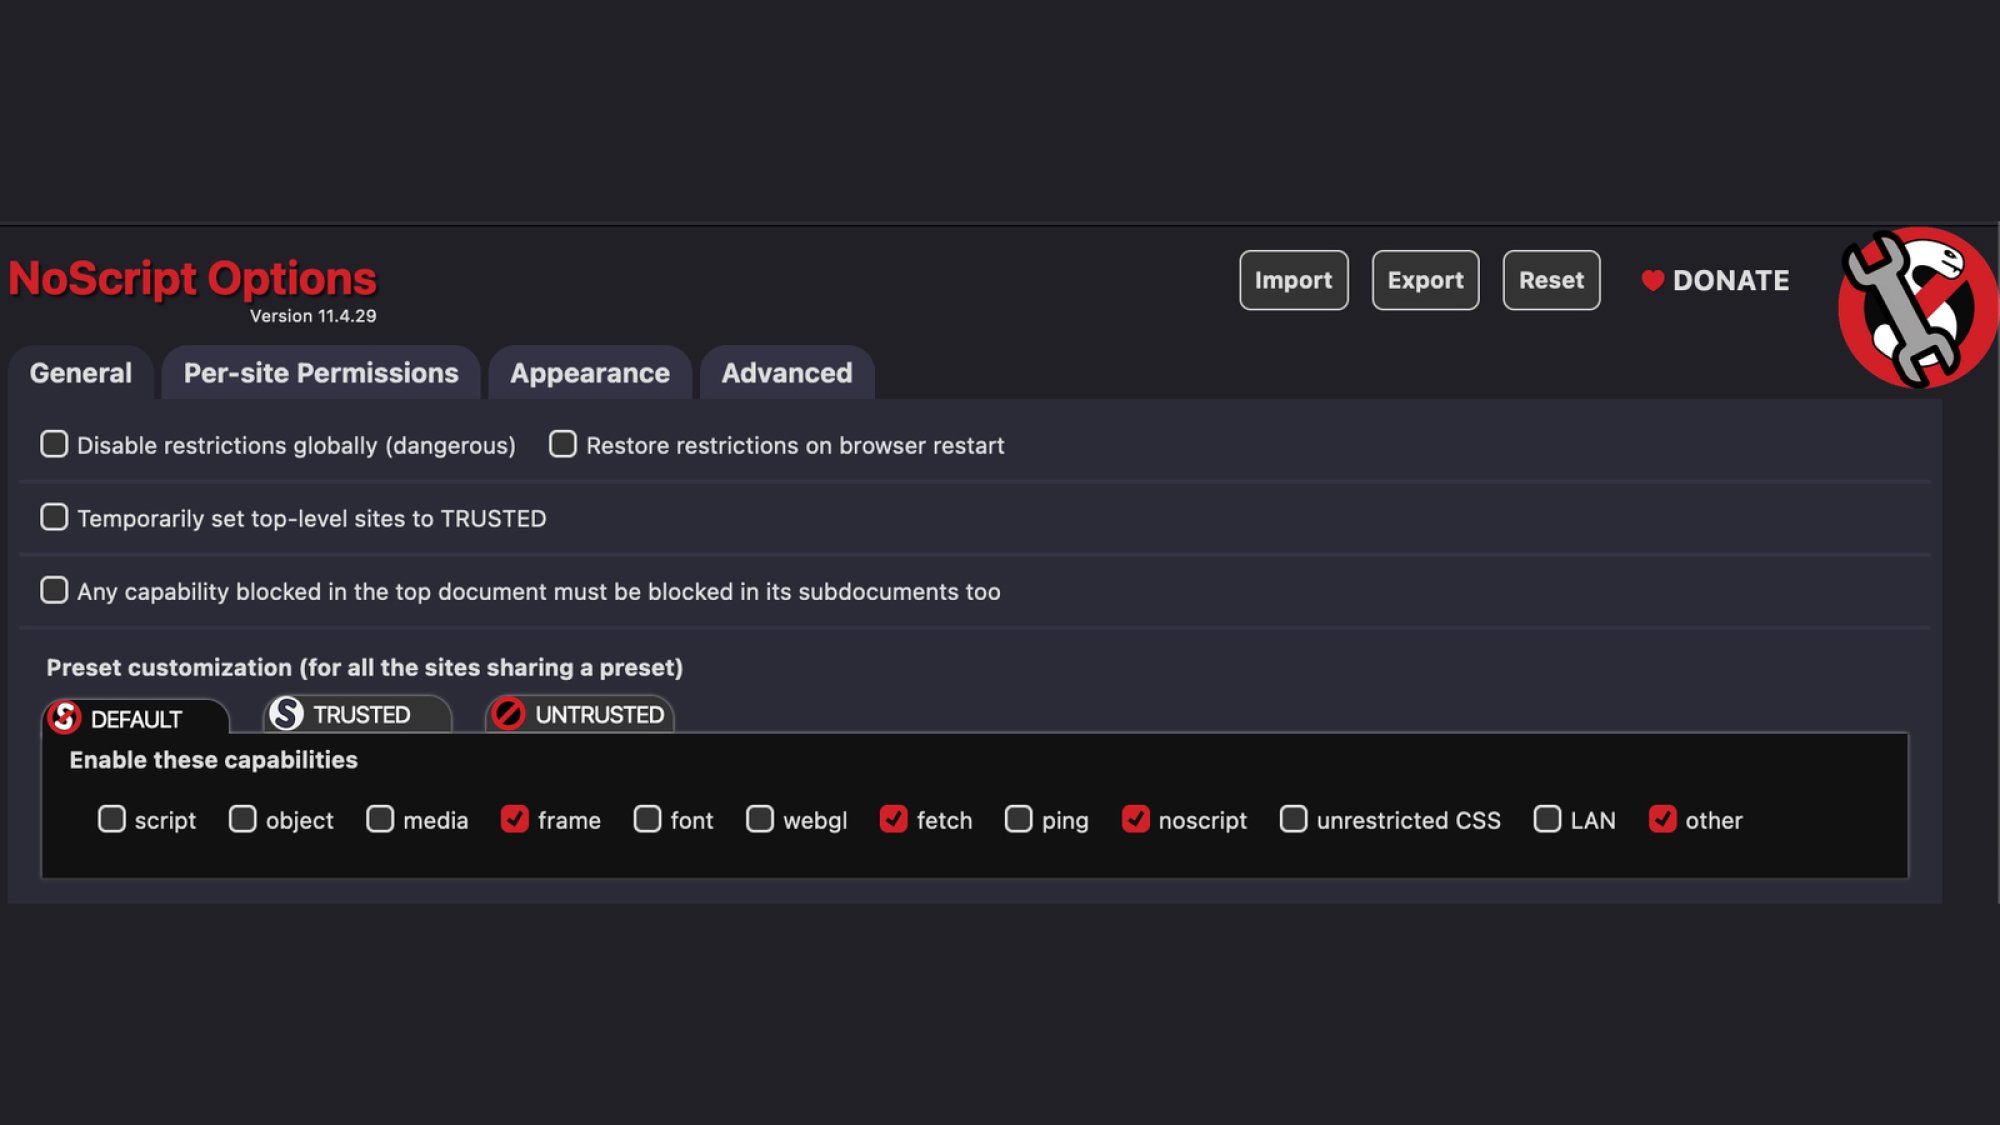The image size is (2000, 1125).
Task: Enable the LAN capability checkbox
Action: [1548, 819]
